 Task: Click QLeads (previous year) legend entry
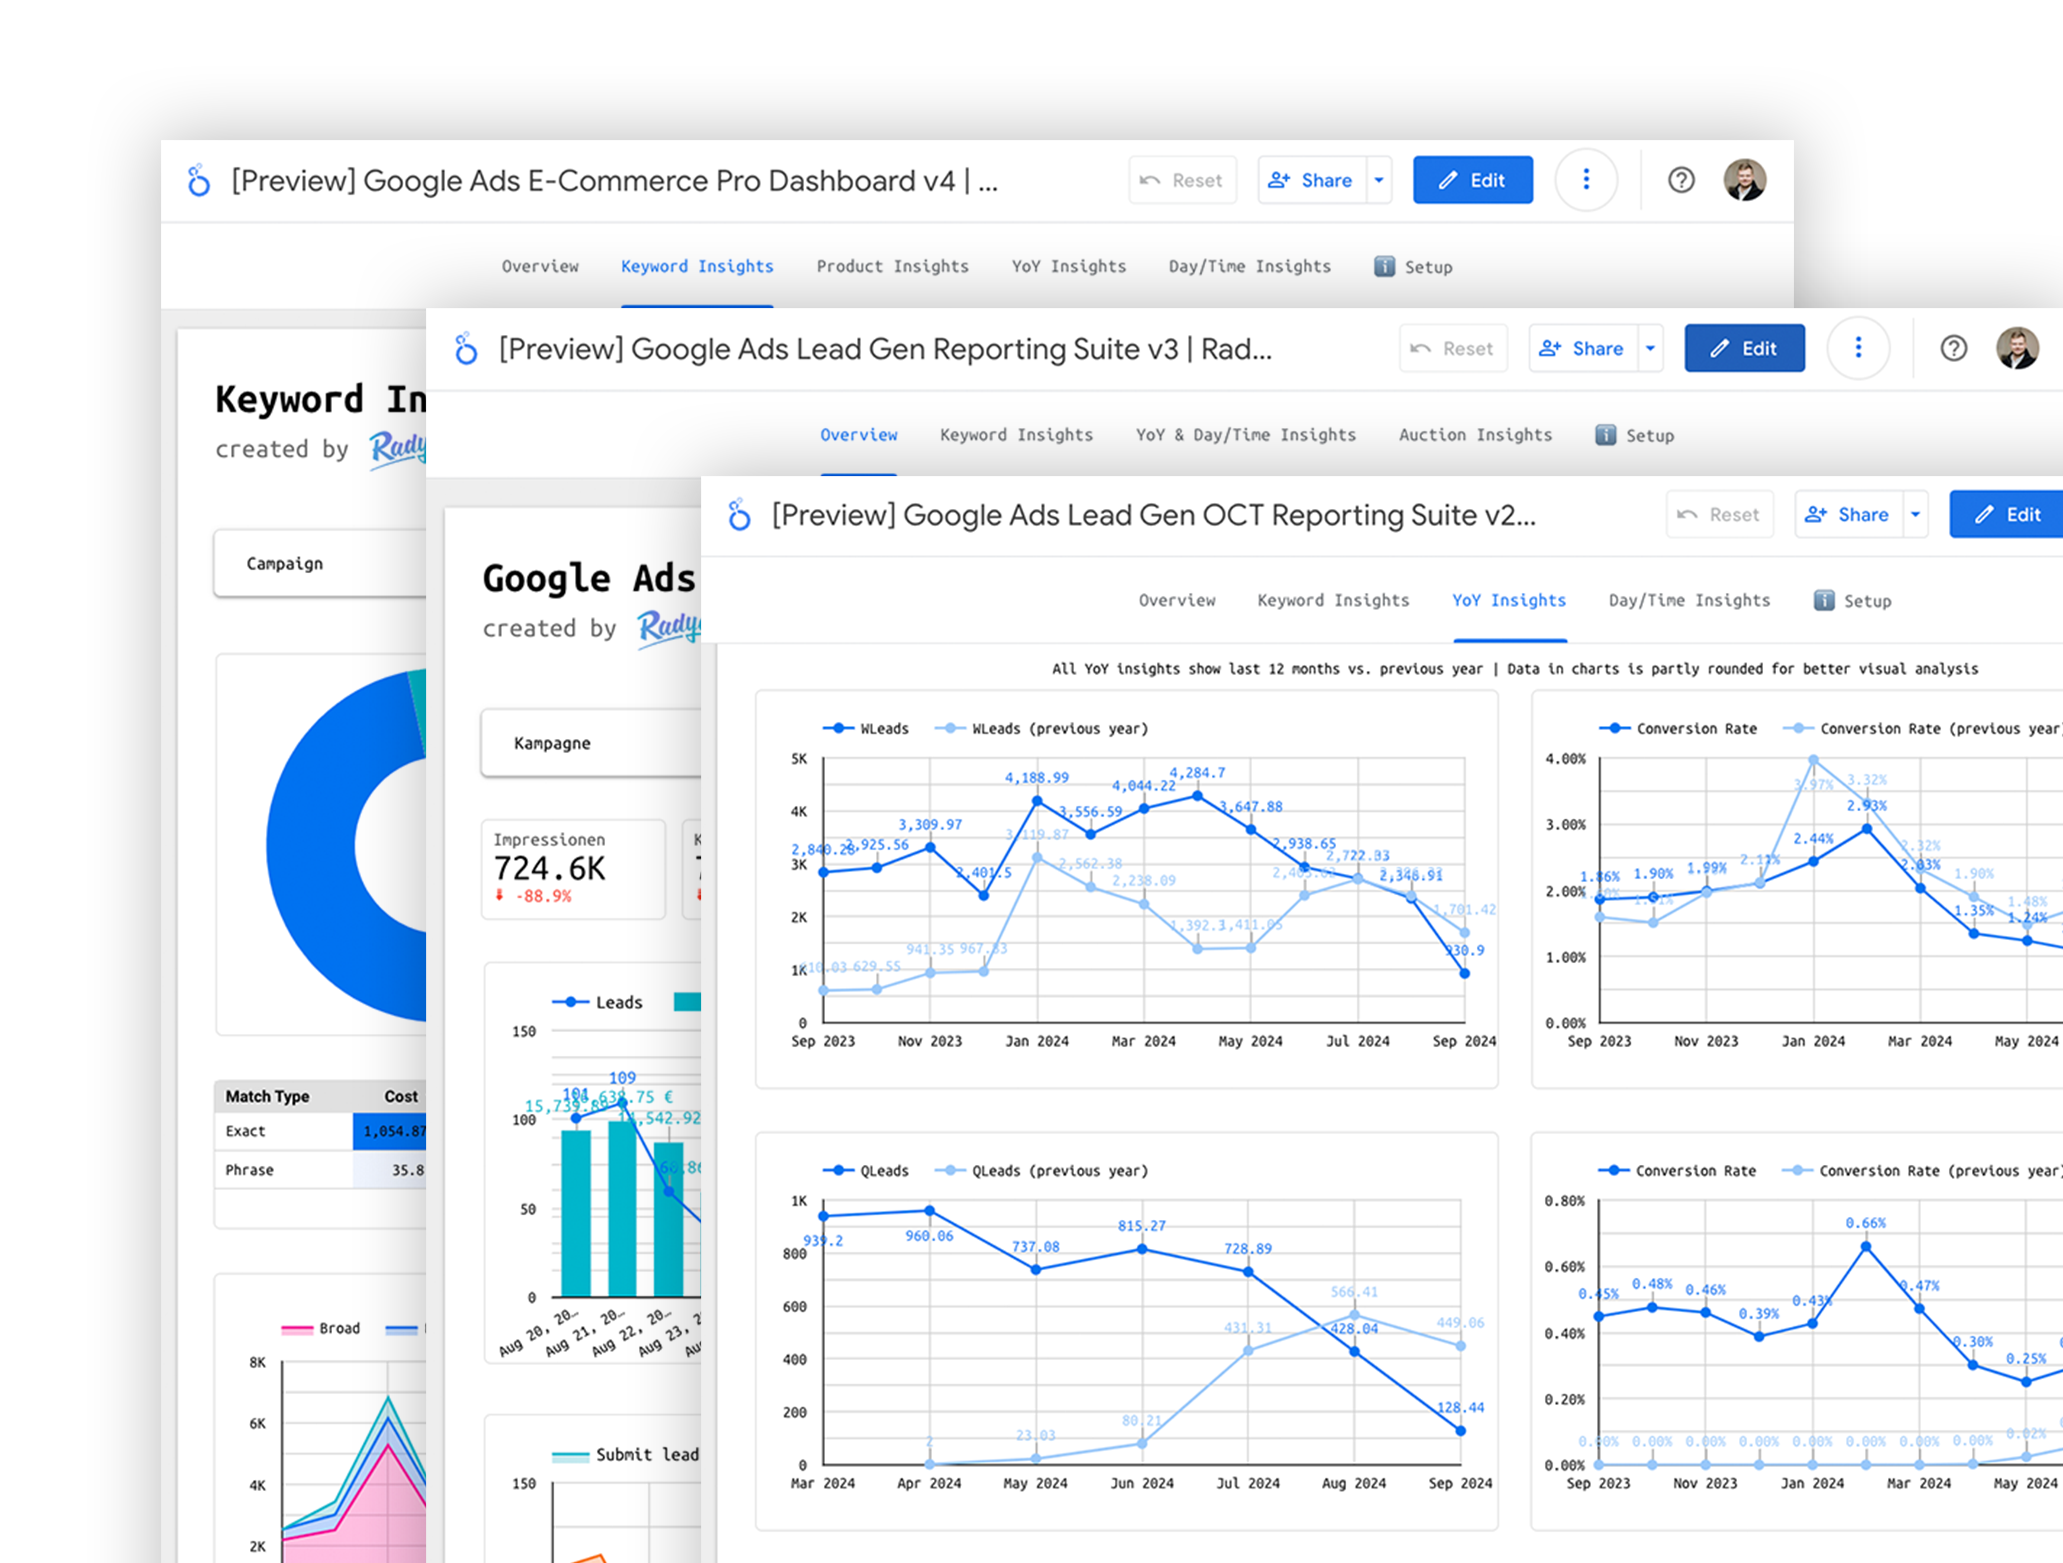1041,1170
